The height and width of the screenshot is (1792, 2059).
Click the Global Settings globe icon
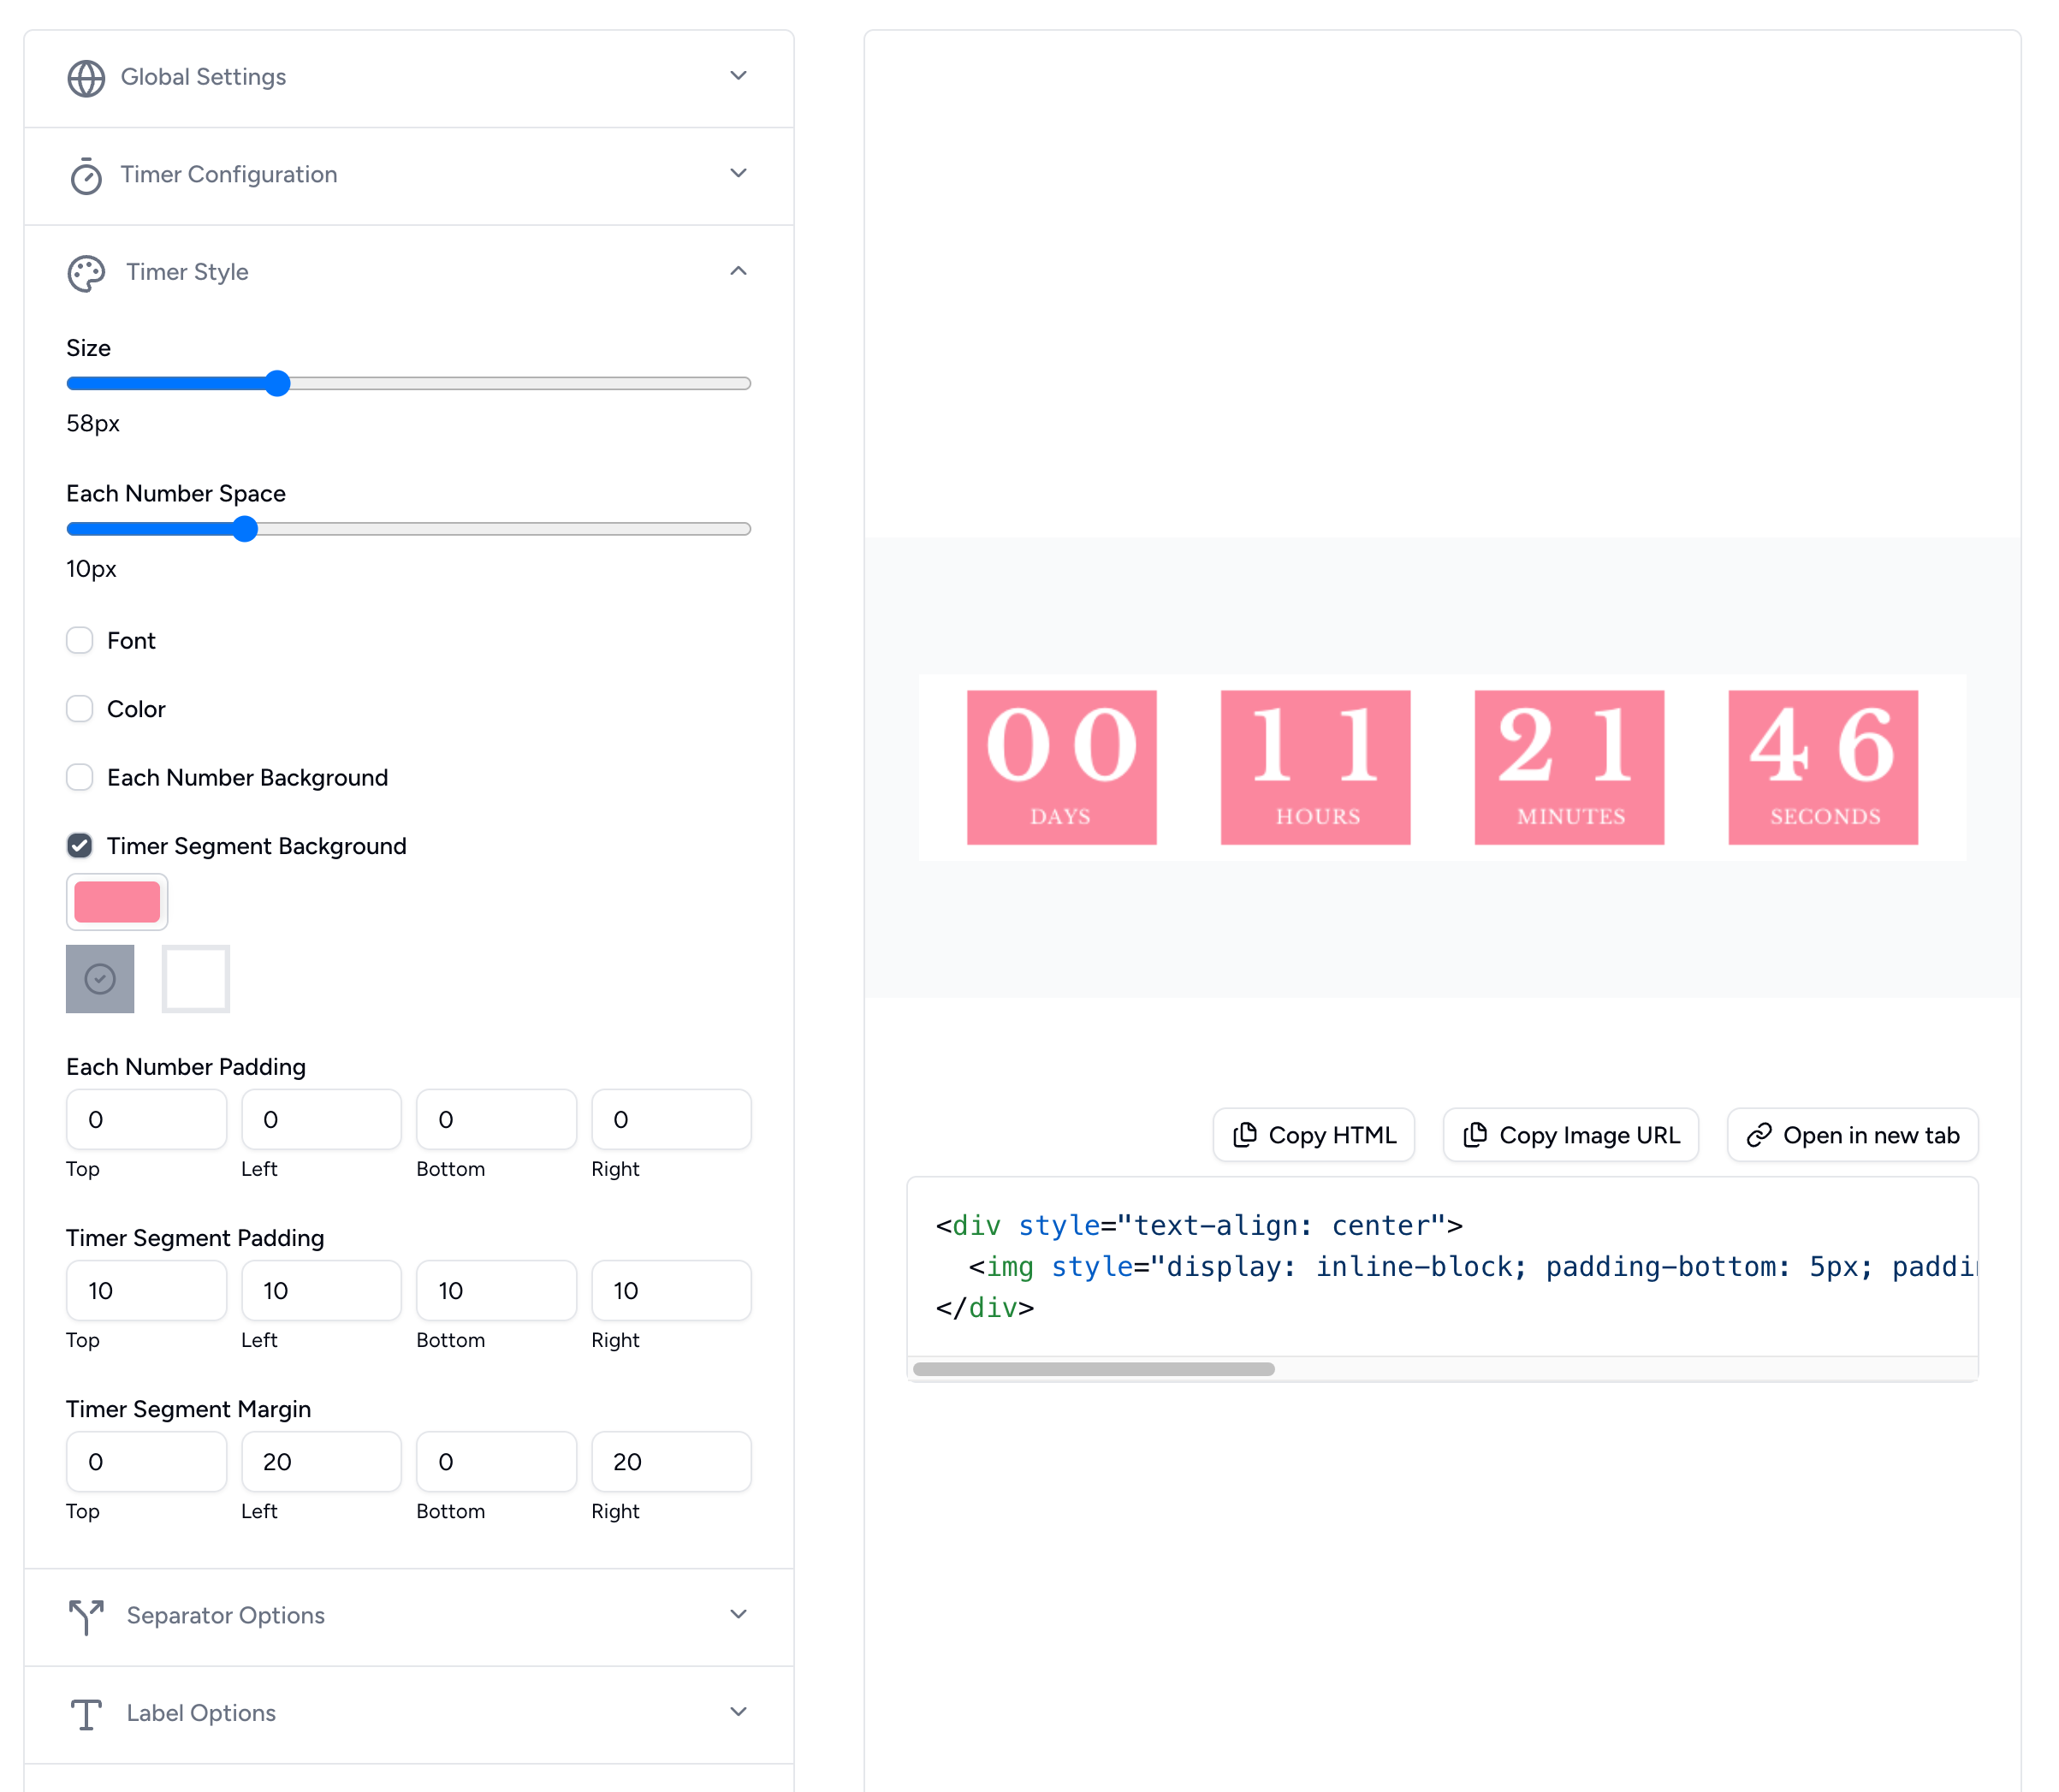click(x=86, y=77)
